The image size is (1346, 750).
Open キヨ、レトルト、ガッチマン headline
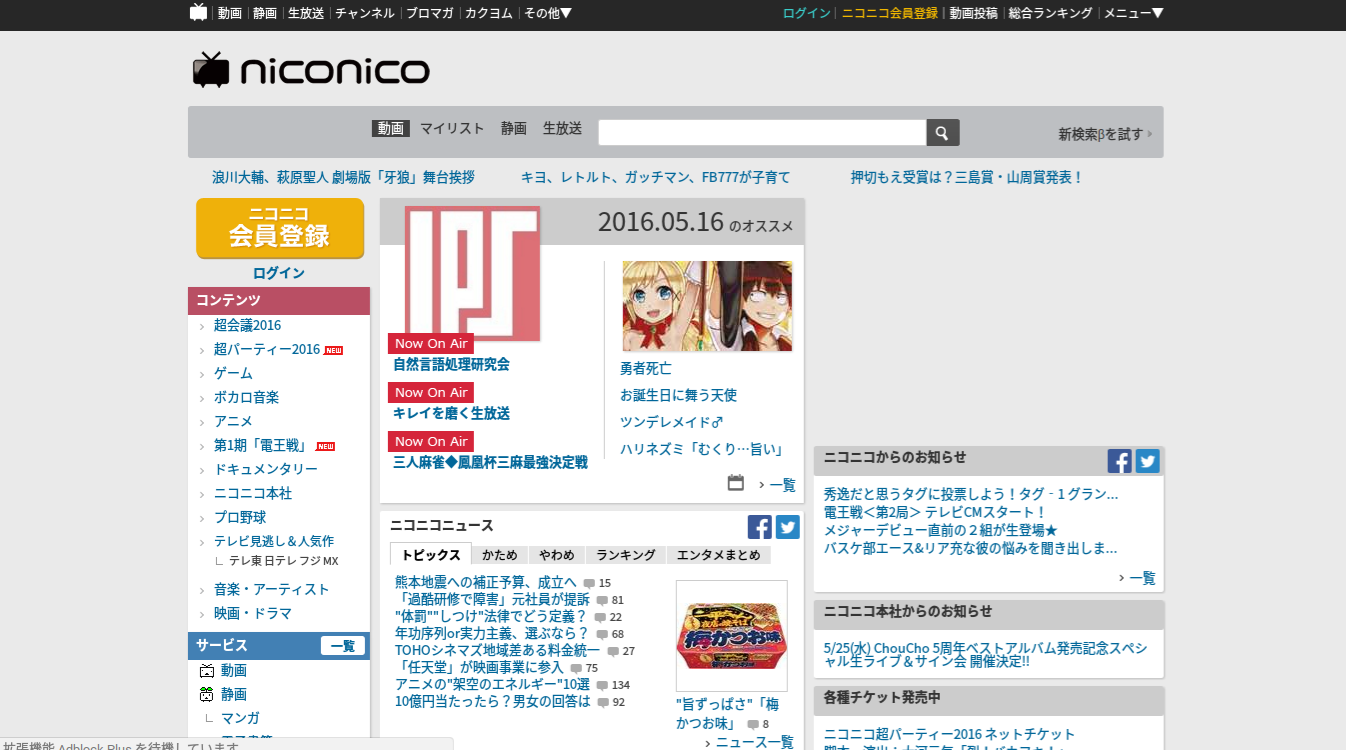(655, 177)
